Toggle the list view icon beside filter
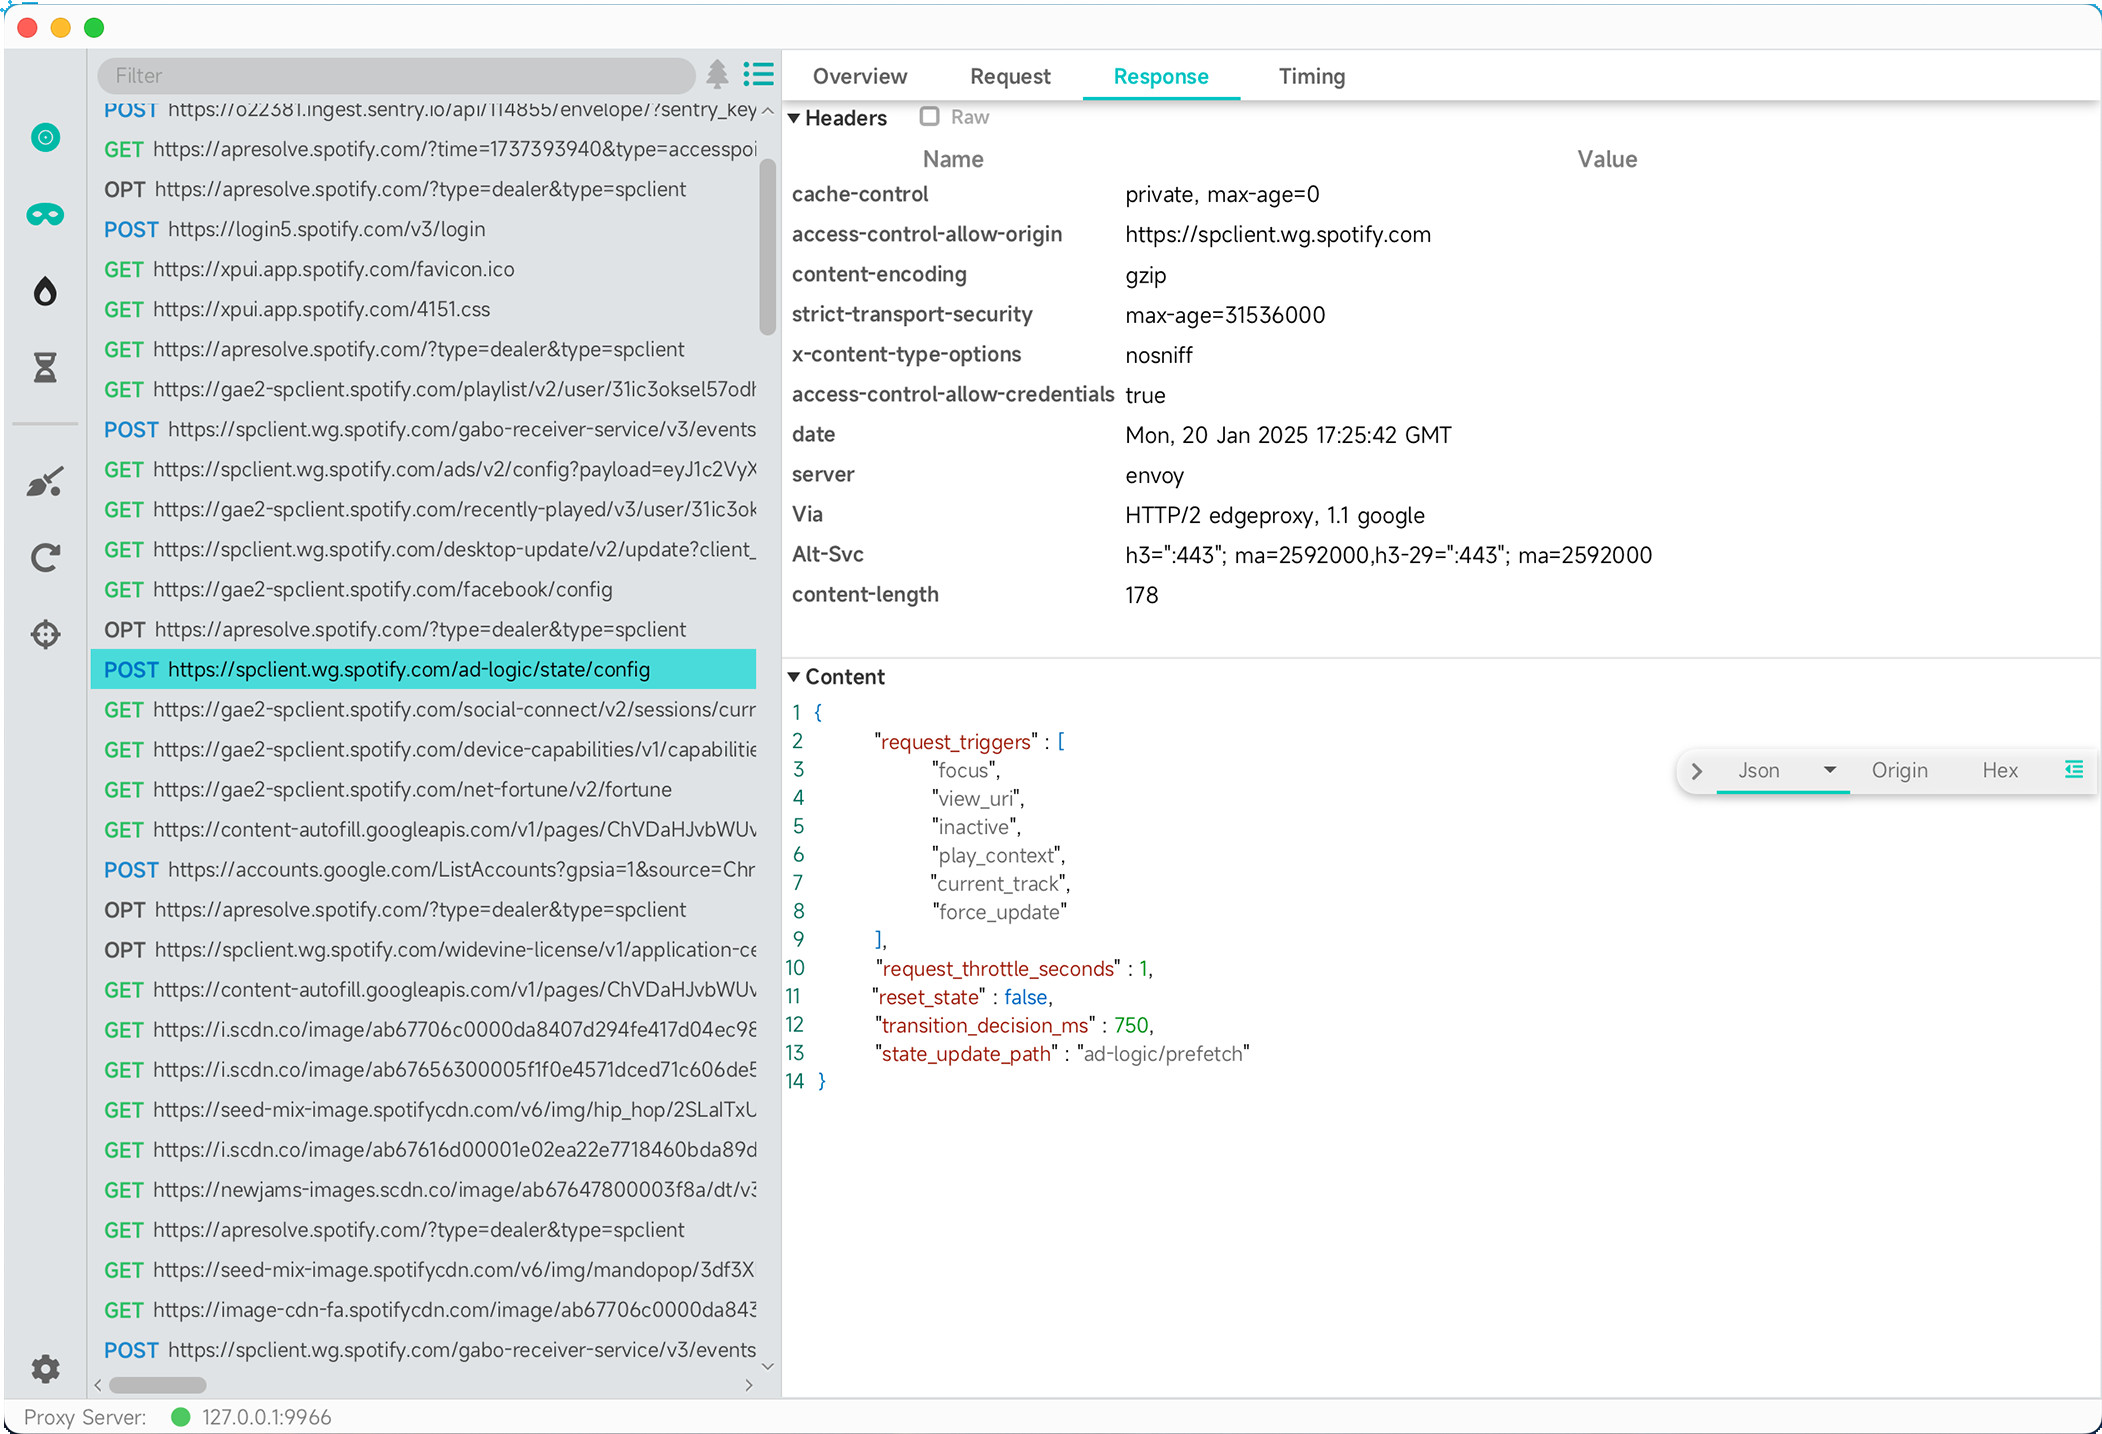The image size is (2102, 1434). coord(759,75)
